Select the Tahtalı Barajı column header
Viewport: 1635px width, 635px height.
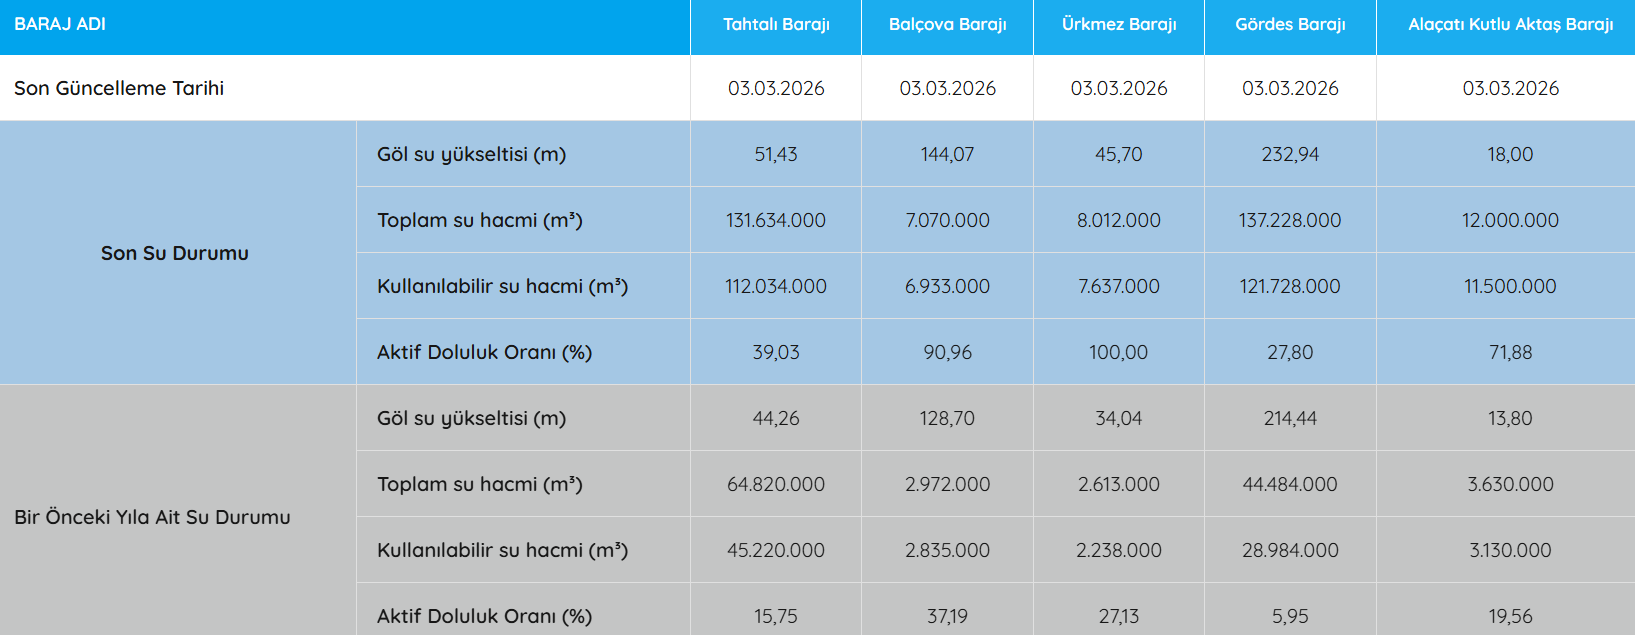pos(776,24)
